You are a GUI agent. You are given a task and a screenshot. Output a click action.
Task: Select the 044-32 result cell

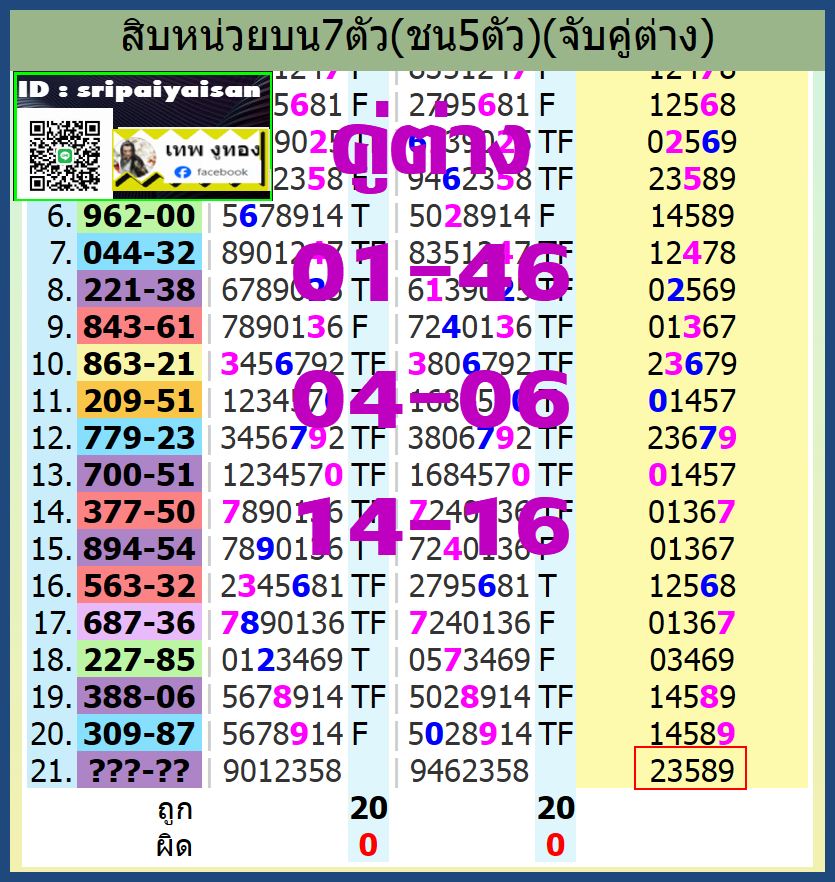click(140, 253)
